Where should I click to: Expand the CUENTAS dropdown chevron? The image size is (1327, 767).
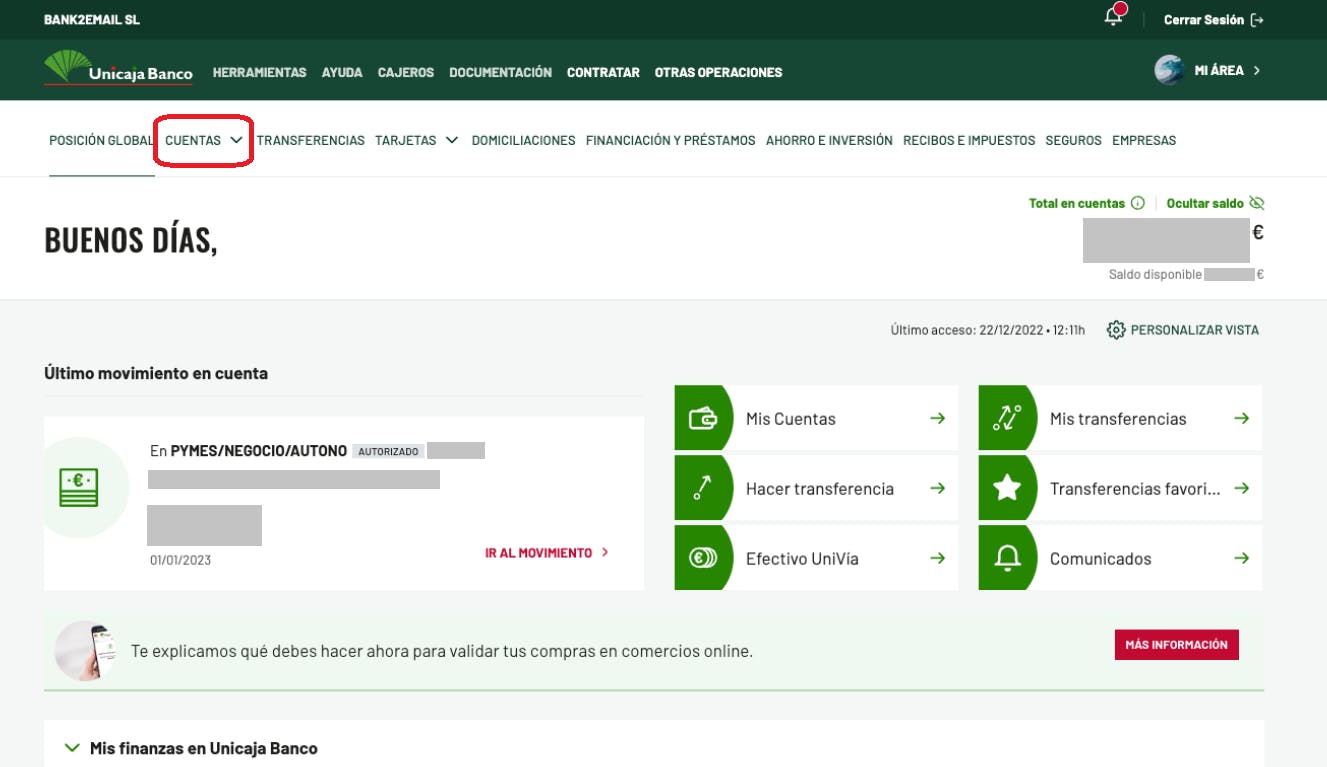coord(236,140)
